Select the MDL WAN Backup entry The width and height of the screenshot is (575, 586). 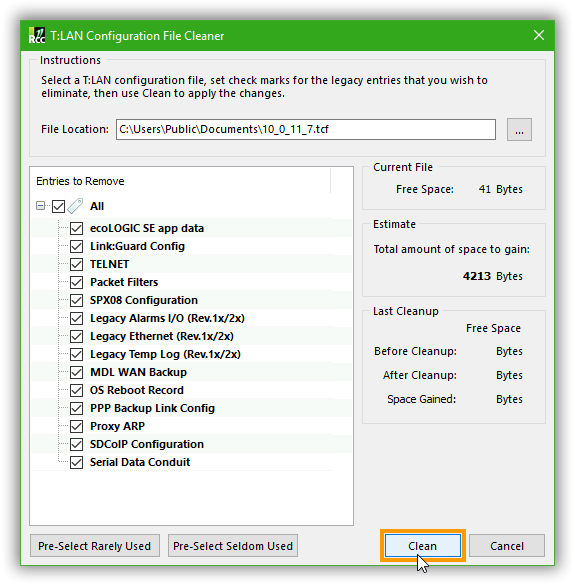click(138, 372)
